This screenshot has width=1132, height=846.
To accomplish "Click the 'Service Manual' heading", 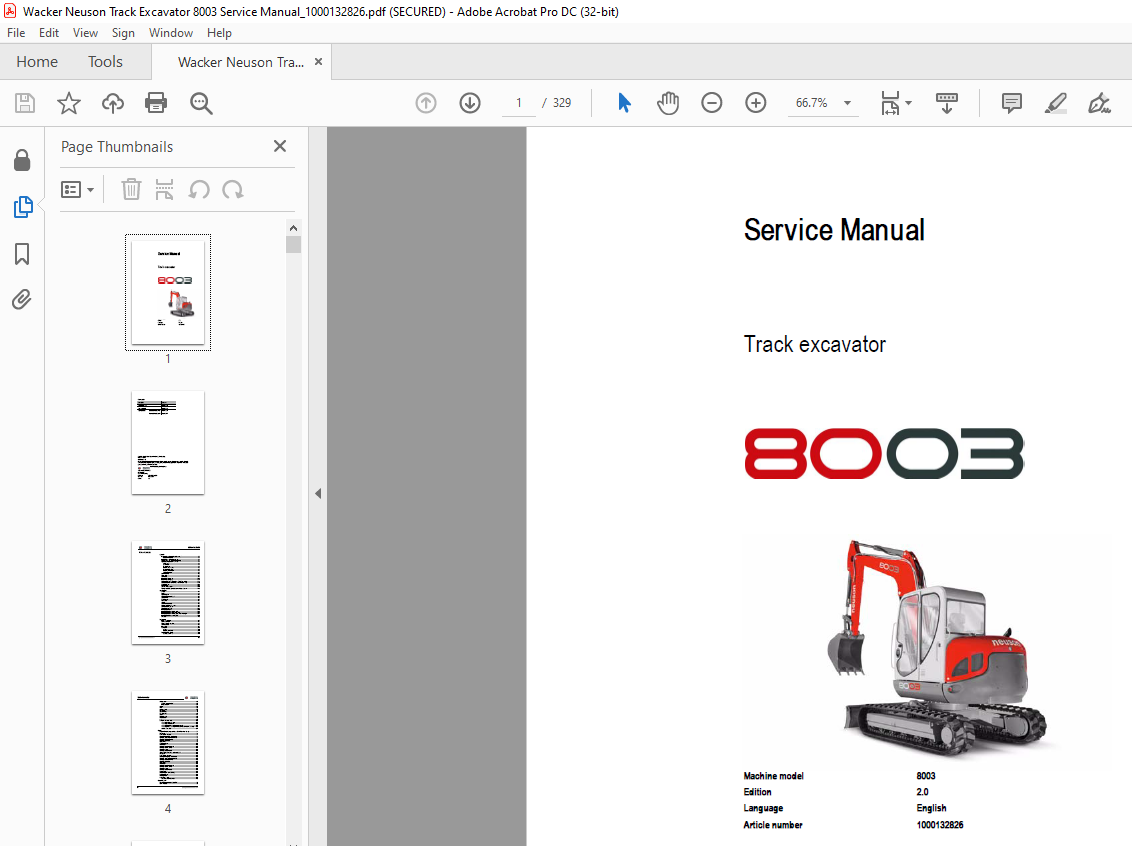I will tap(834, 230).
